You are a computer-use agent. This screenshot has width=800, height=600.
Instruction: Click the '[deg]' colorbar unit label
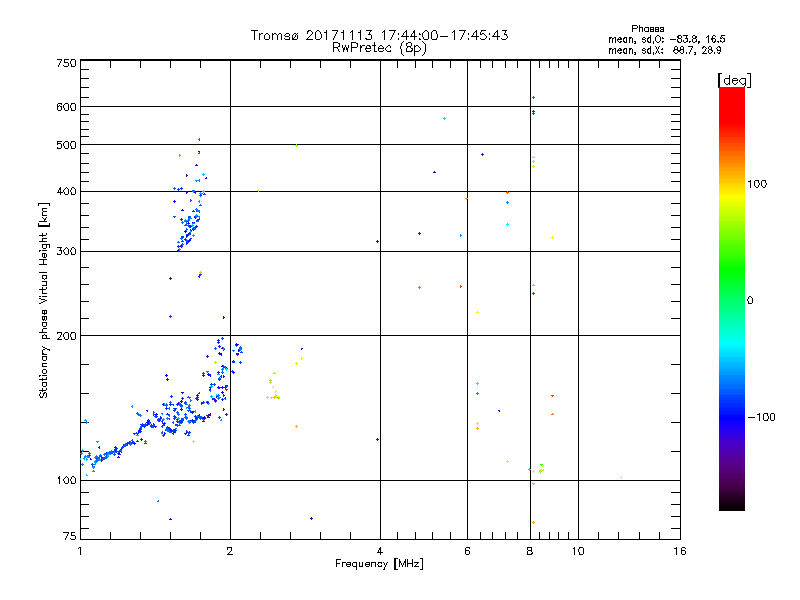coord(734,80)
